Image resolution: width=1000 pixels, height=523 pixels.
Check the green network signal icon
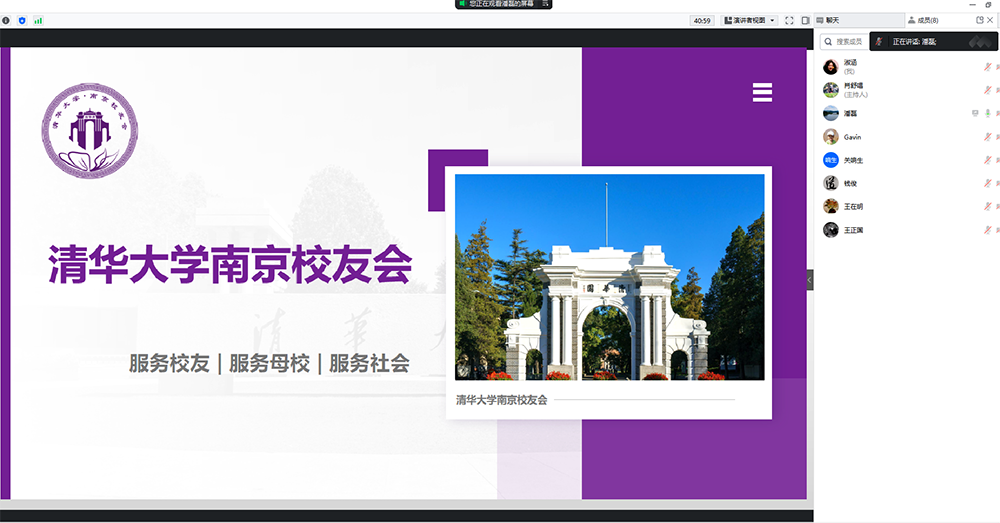(x=38, y=20)
